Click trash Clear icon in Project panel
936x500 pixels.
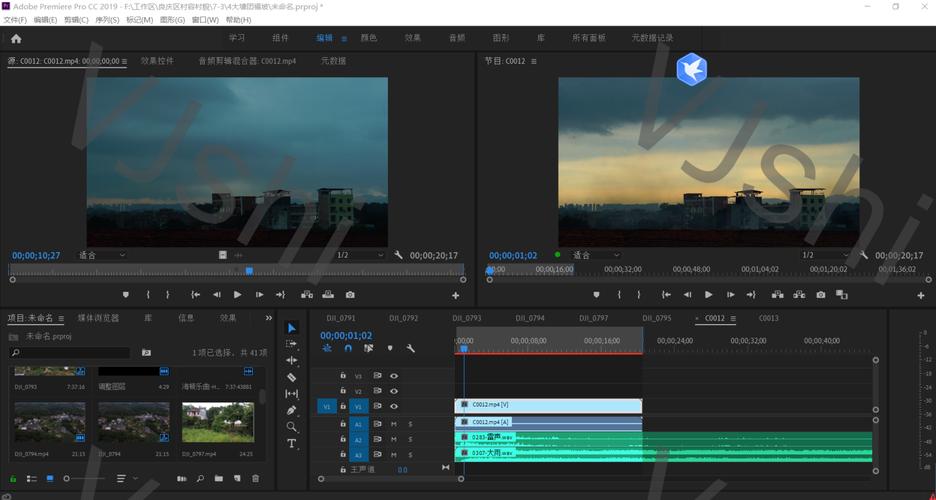255,479
